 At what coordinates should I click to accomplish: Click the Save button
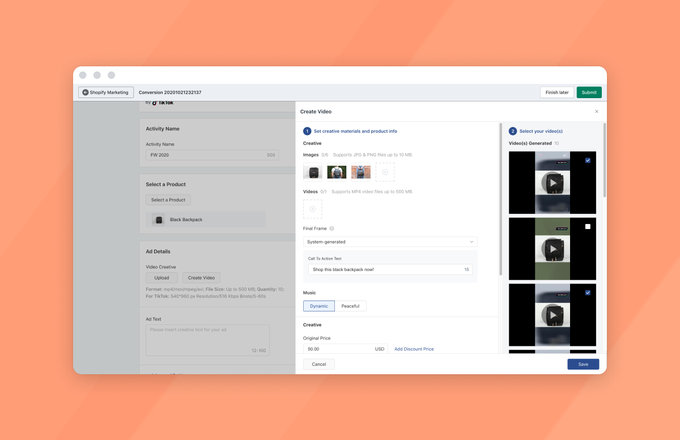pyautogui.click(x=583, y=364)
